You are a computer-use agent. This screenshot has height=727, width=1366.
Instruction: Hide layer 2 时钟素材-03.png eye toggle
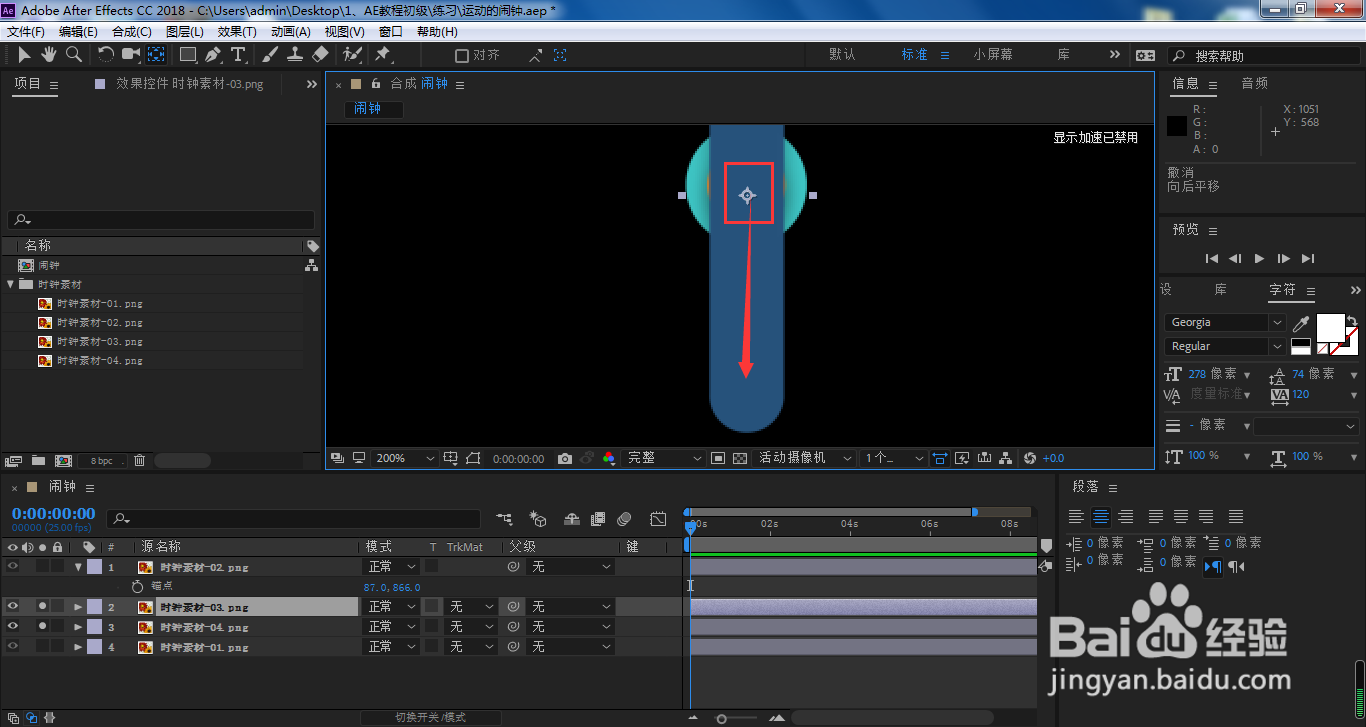13,607
